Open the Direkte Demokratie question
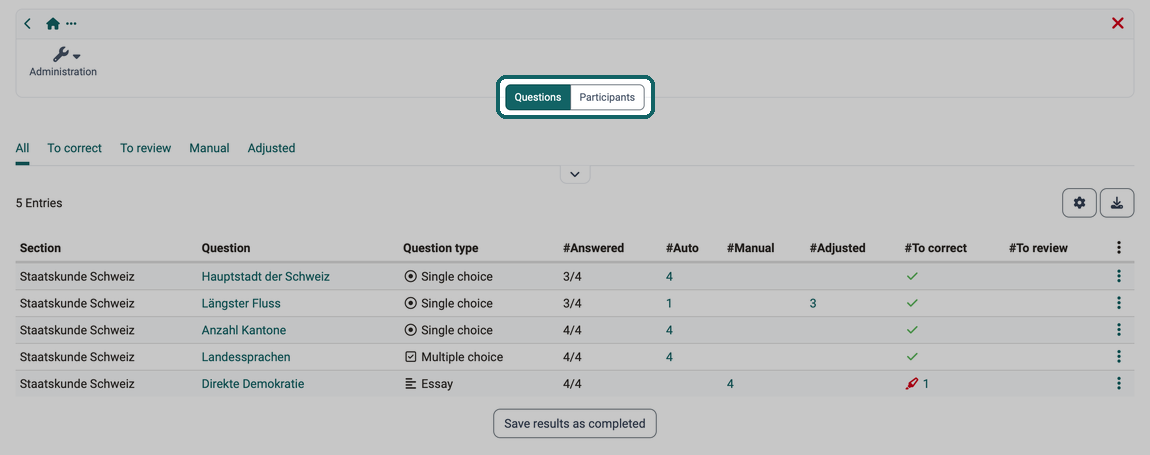Screen dimensions: 1150x455 click(x=253, y=383)
